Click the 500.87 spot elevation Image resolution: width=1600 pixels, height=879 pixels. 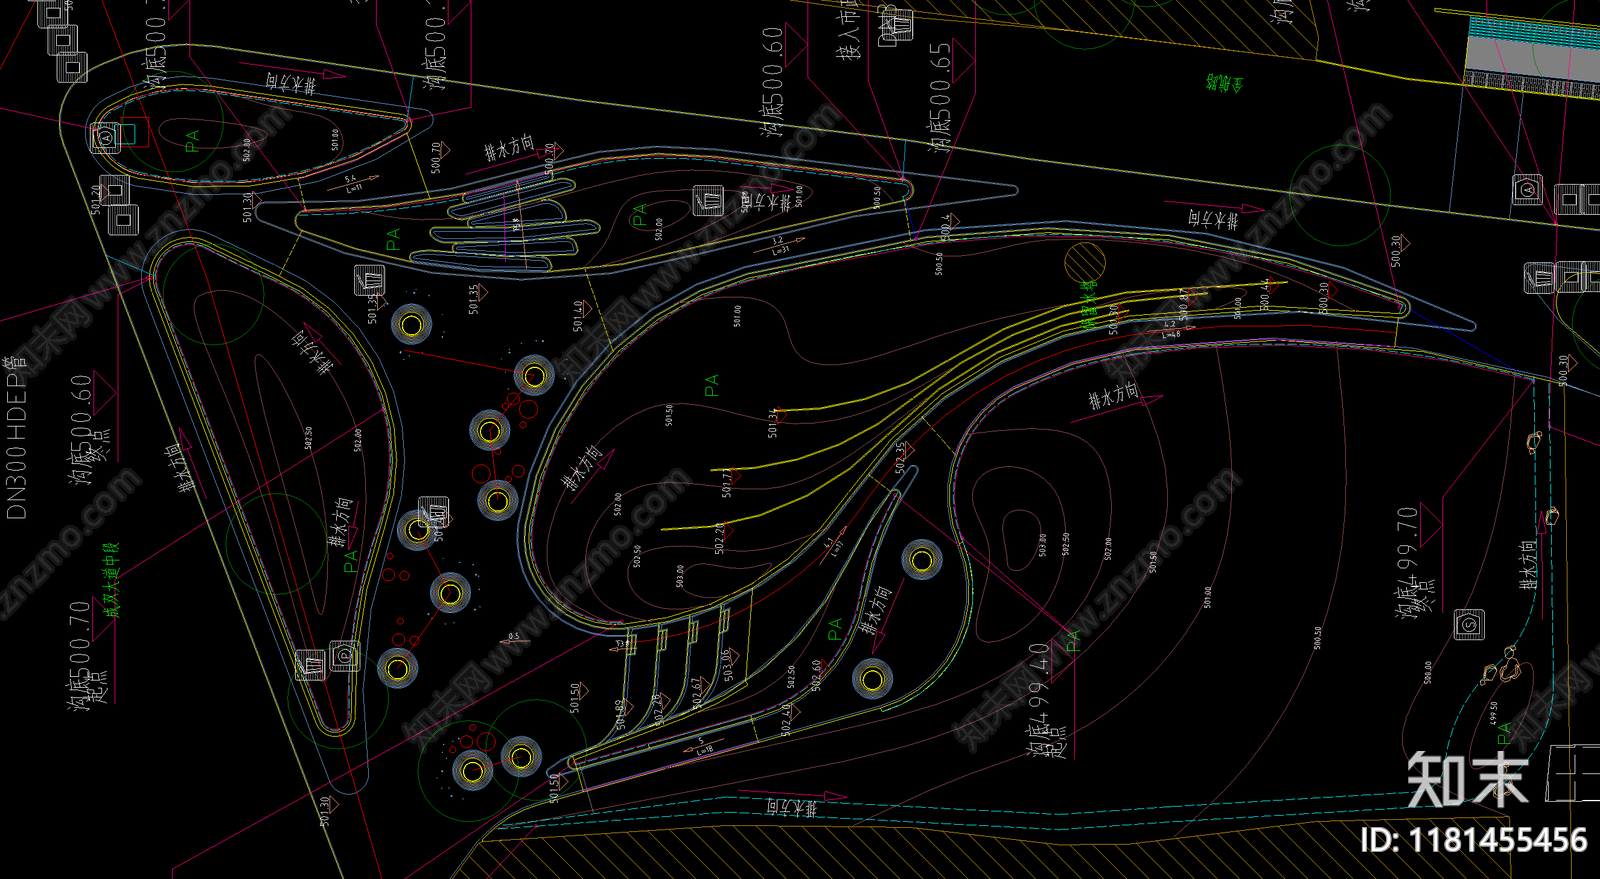point(1183,304)
